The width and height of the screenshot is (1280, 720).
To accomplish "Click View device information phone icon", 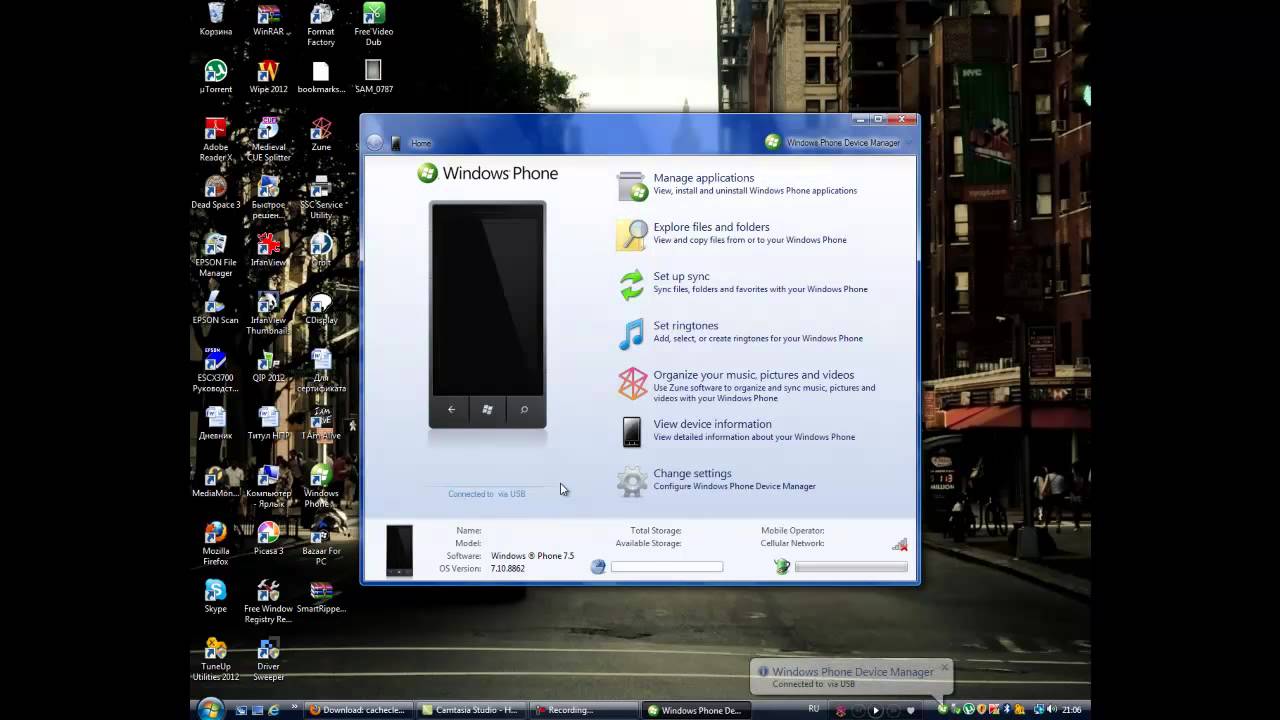I will (632, 432).
